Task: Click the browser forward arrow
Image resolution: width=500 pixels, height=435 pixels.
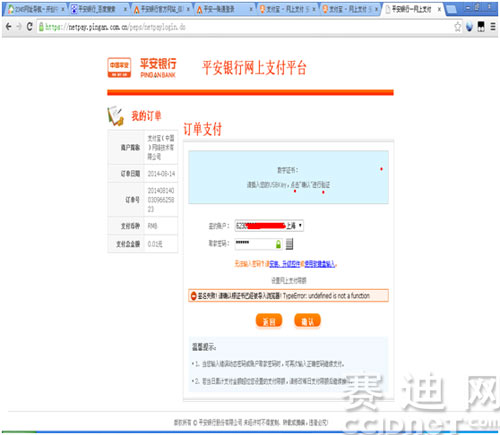Action: (19, 27)
